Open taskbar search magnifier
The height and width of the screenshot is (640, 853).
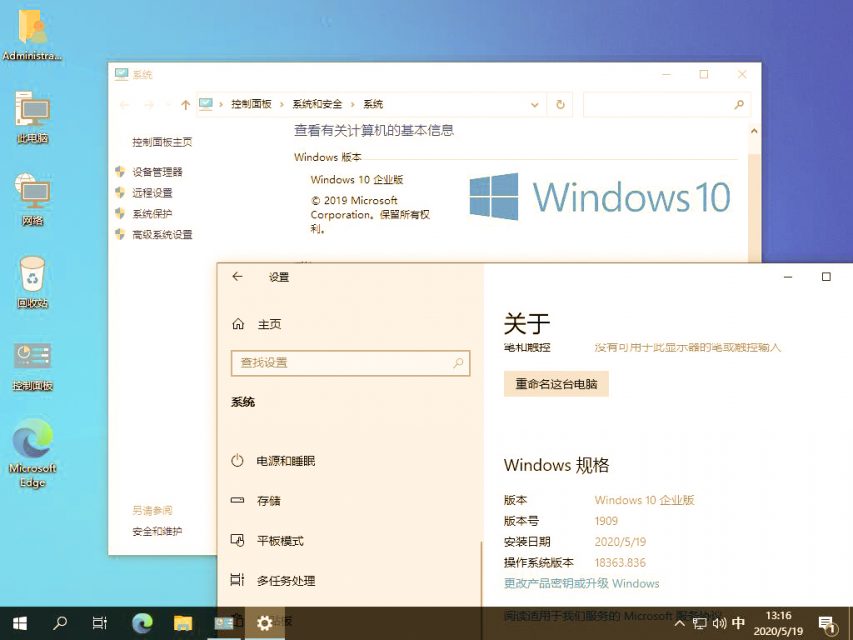[60, 623]
